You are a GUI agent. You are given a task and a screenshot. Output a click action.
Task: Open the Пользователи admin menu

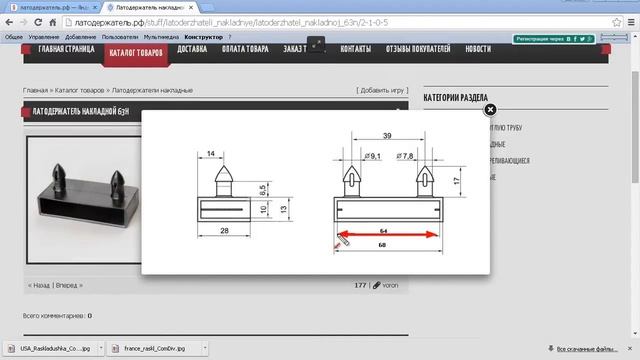pos(120,37)
